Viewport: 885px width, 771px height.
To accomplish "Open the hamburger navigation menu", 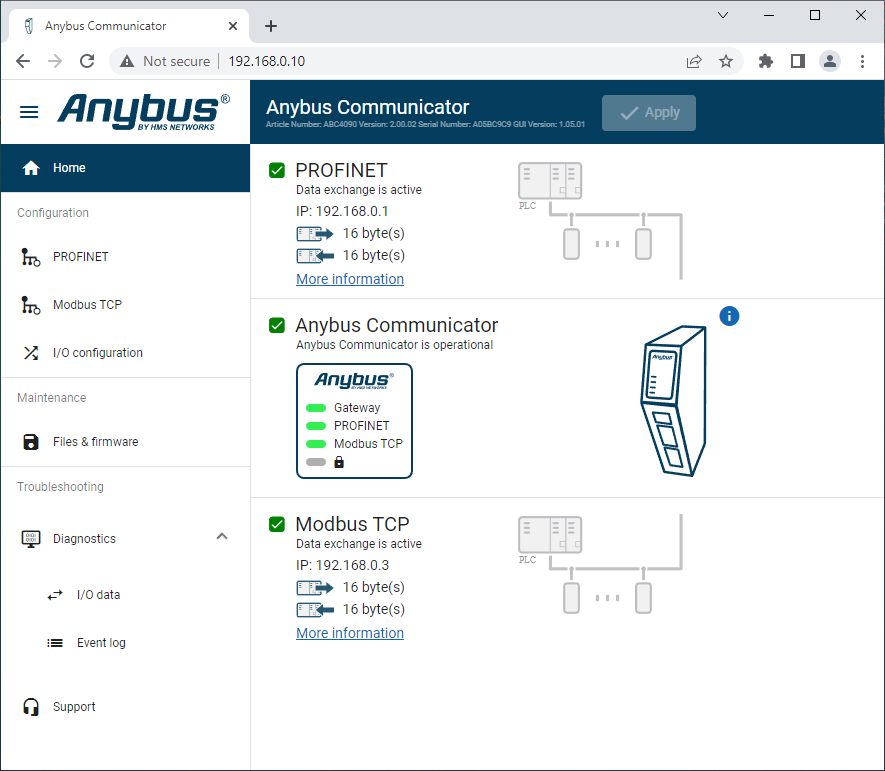I will [x=29, y=112].
